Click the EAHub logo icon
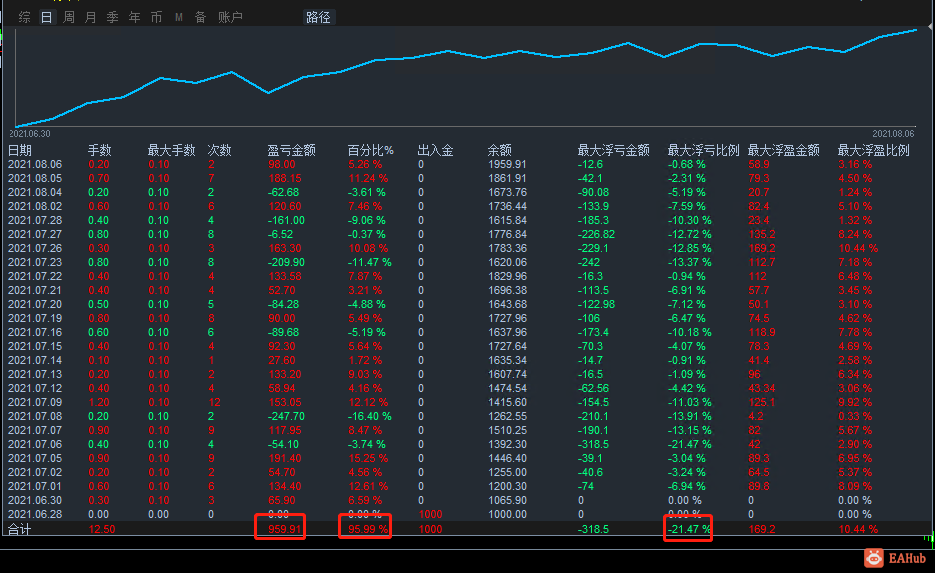Image resolution: width=935 pixels, height=573 pixels. pyautogui.click(x=874, y=558)
